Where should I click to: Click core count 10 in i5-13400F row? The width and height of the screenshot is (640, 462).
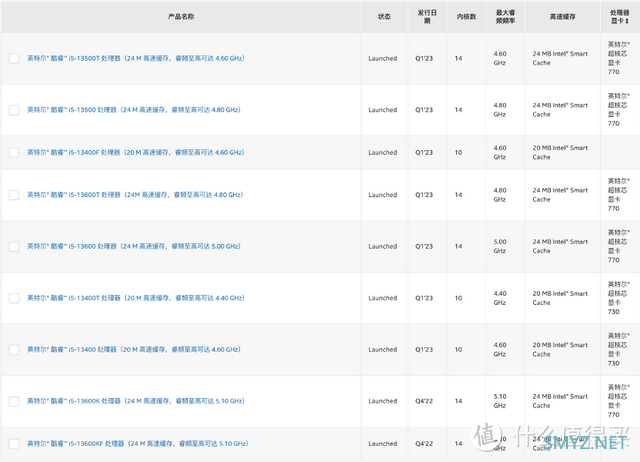(x=458, y=152)
